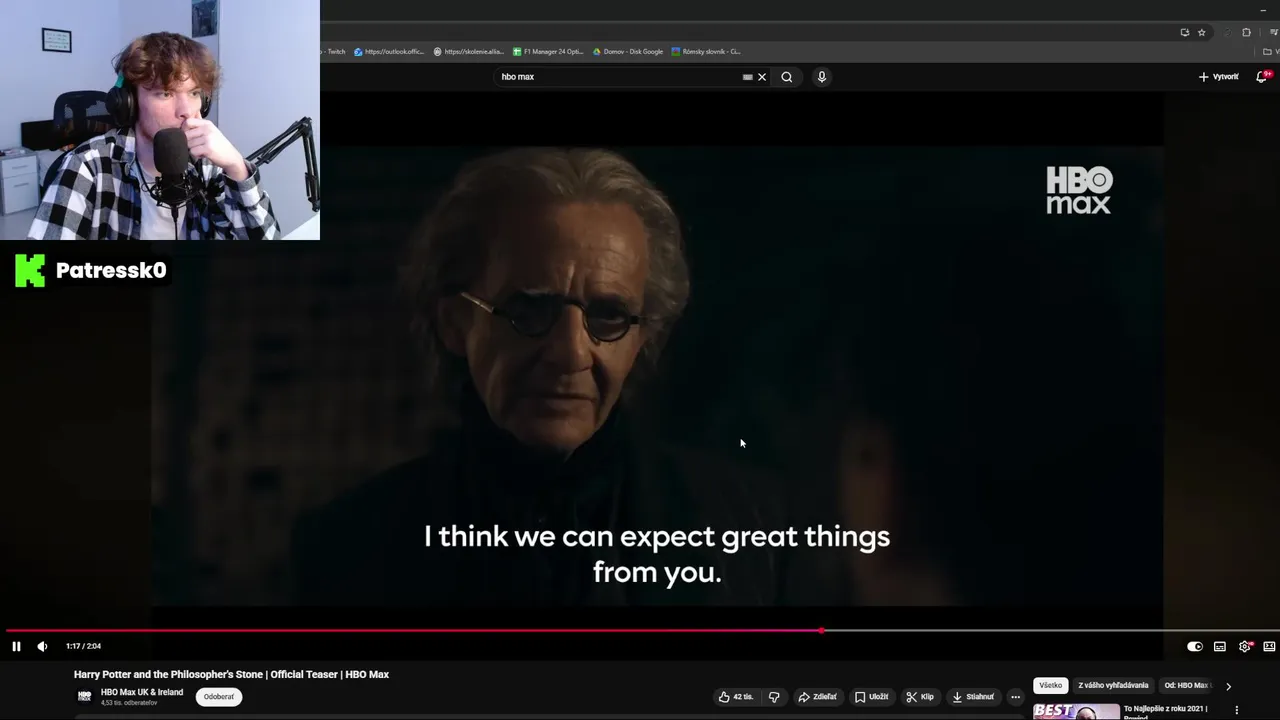This screenshot has width=1280, height=720.
Task: Select the Všetko filter chip
Action: (1050, 685)
